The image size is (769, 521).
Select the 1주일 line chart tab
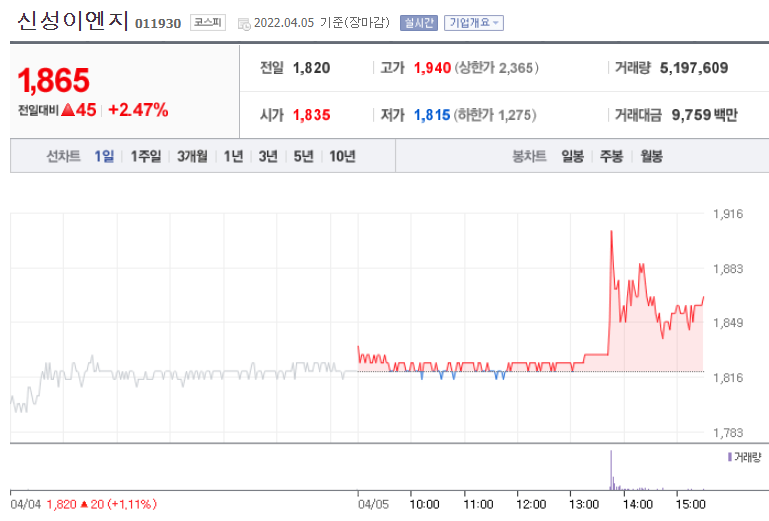pos(146,156)
